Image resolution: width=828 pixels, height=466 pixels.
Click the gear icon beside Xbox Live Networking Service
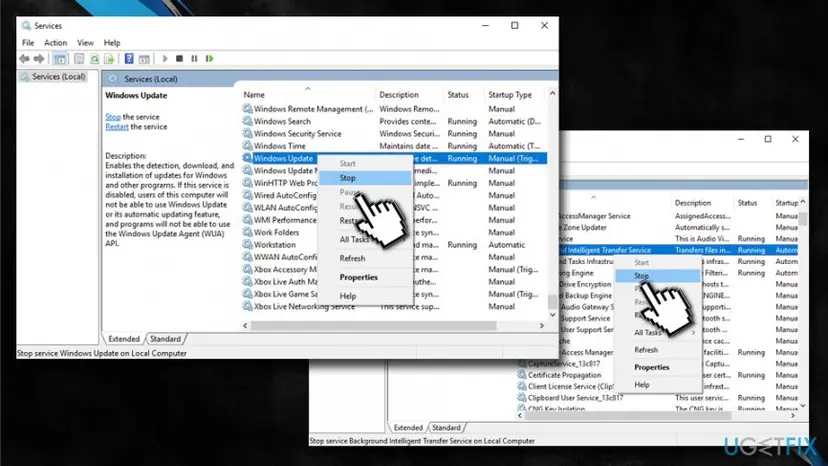tap(247, 306)
